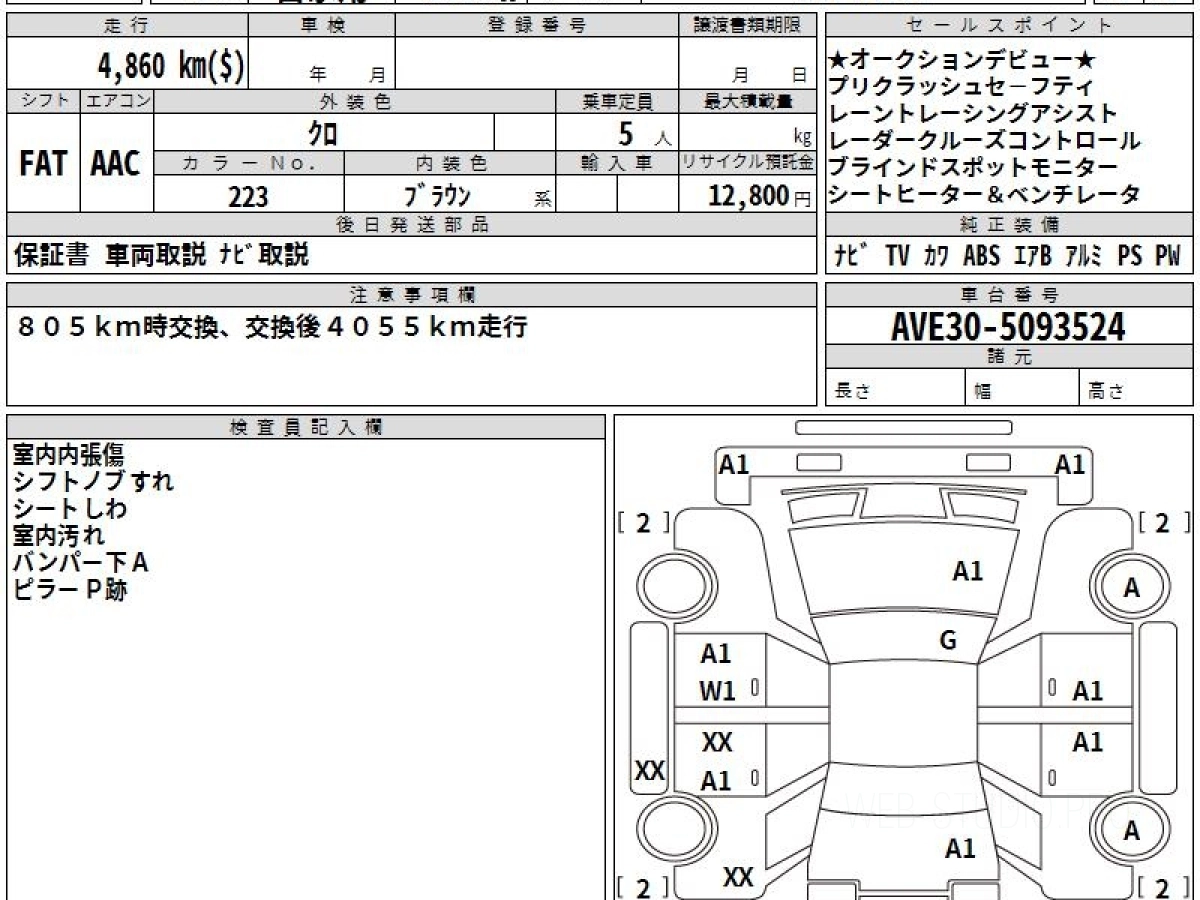This screenshot has height=900, width=1200.
Task: Click the 検査員記入欄 header
Action: tap(306, 426)
